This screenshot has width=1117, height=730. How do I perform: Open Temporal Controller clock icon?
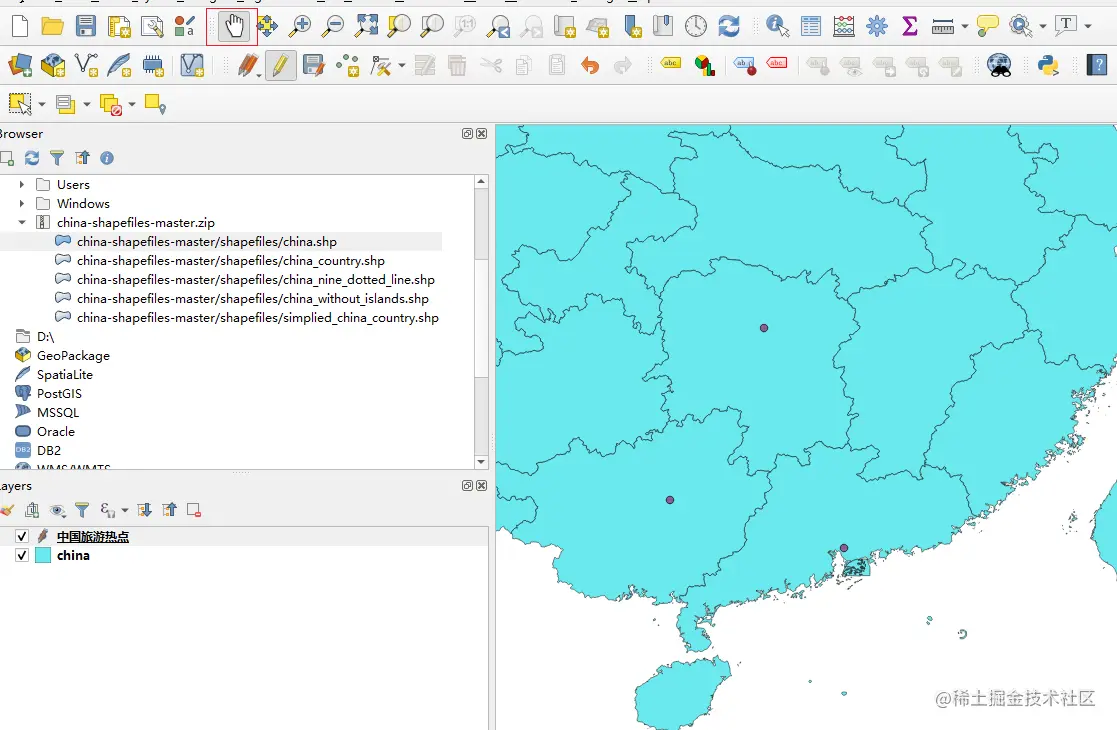click(695, 26)
